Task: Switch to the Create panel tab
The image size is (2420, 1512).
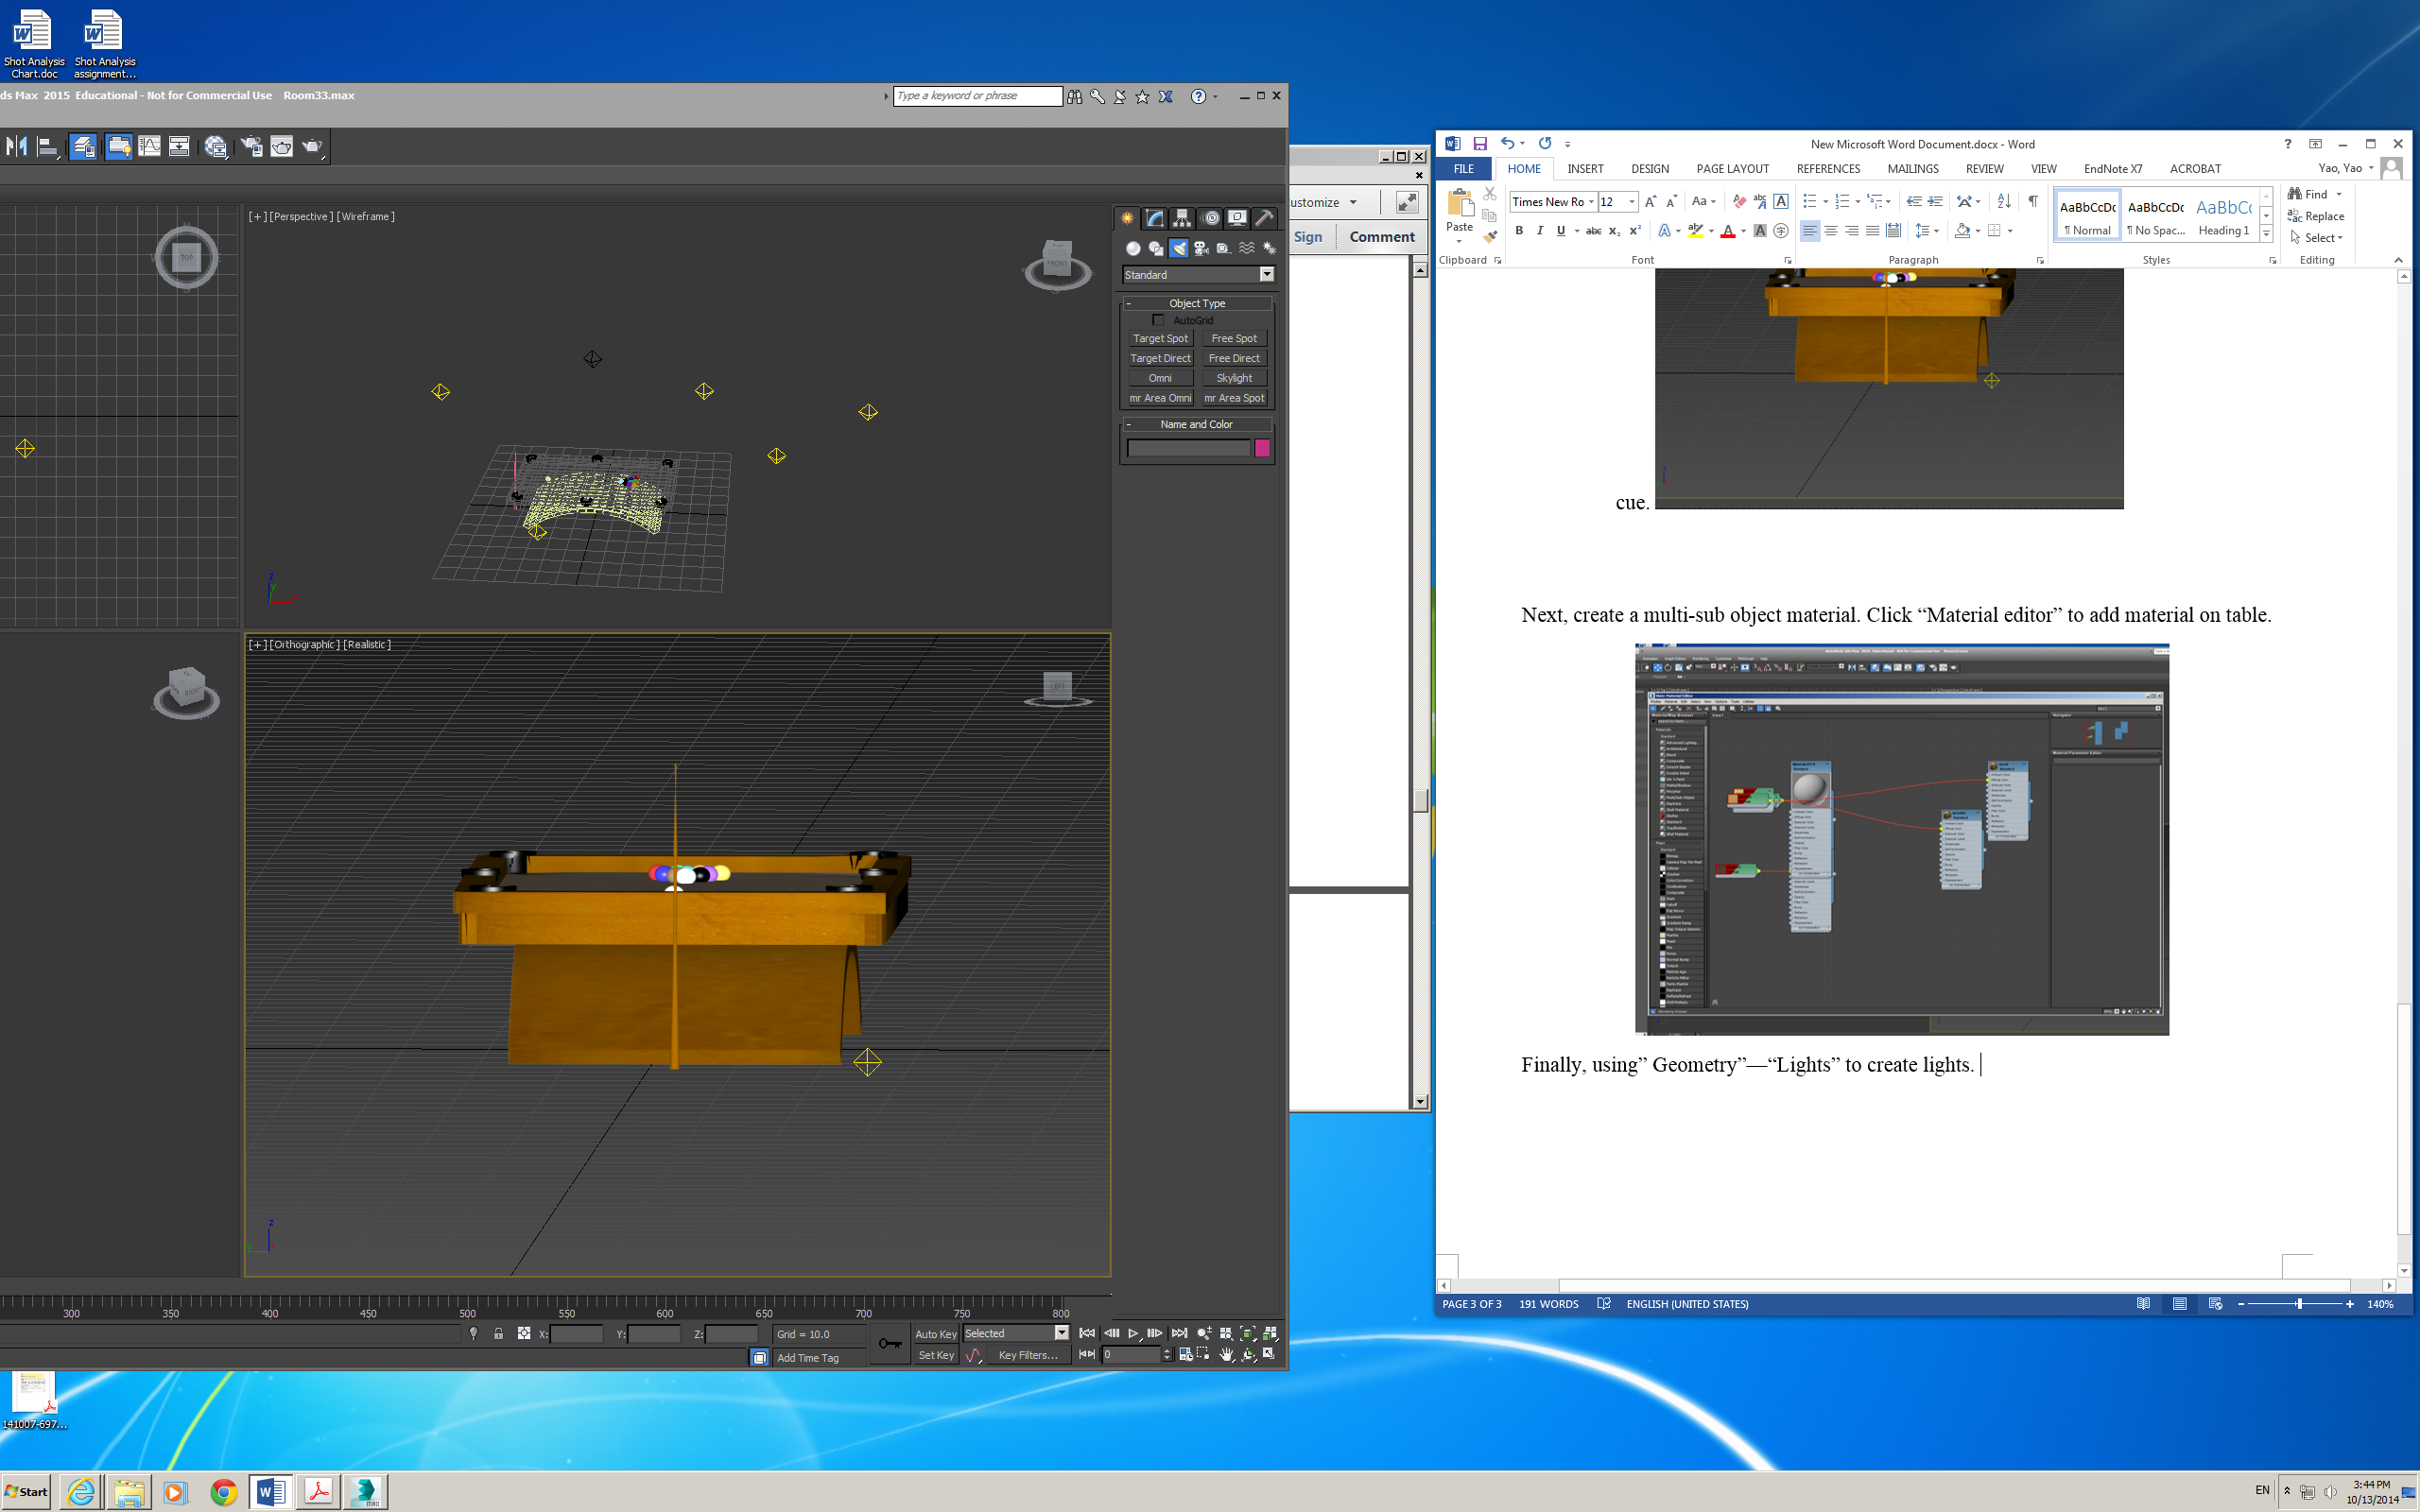Action: click(x=1127, y=218)
